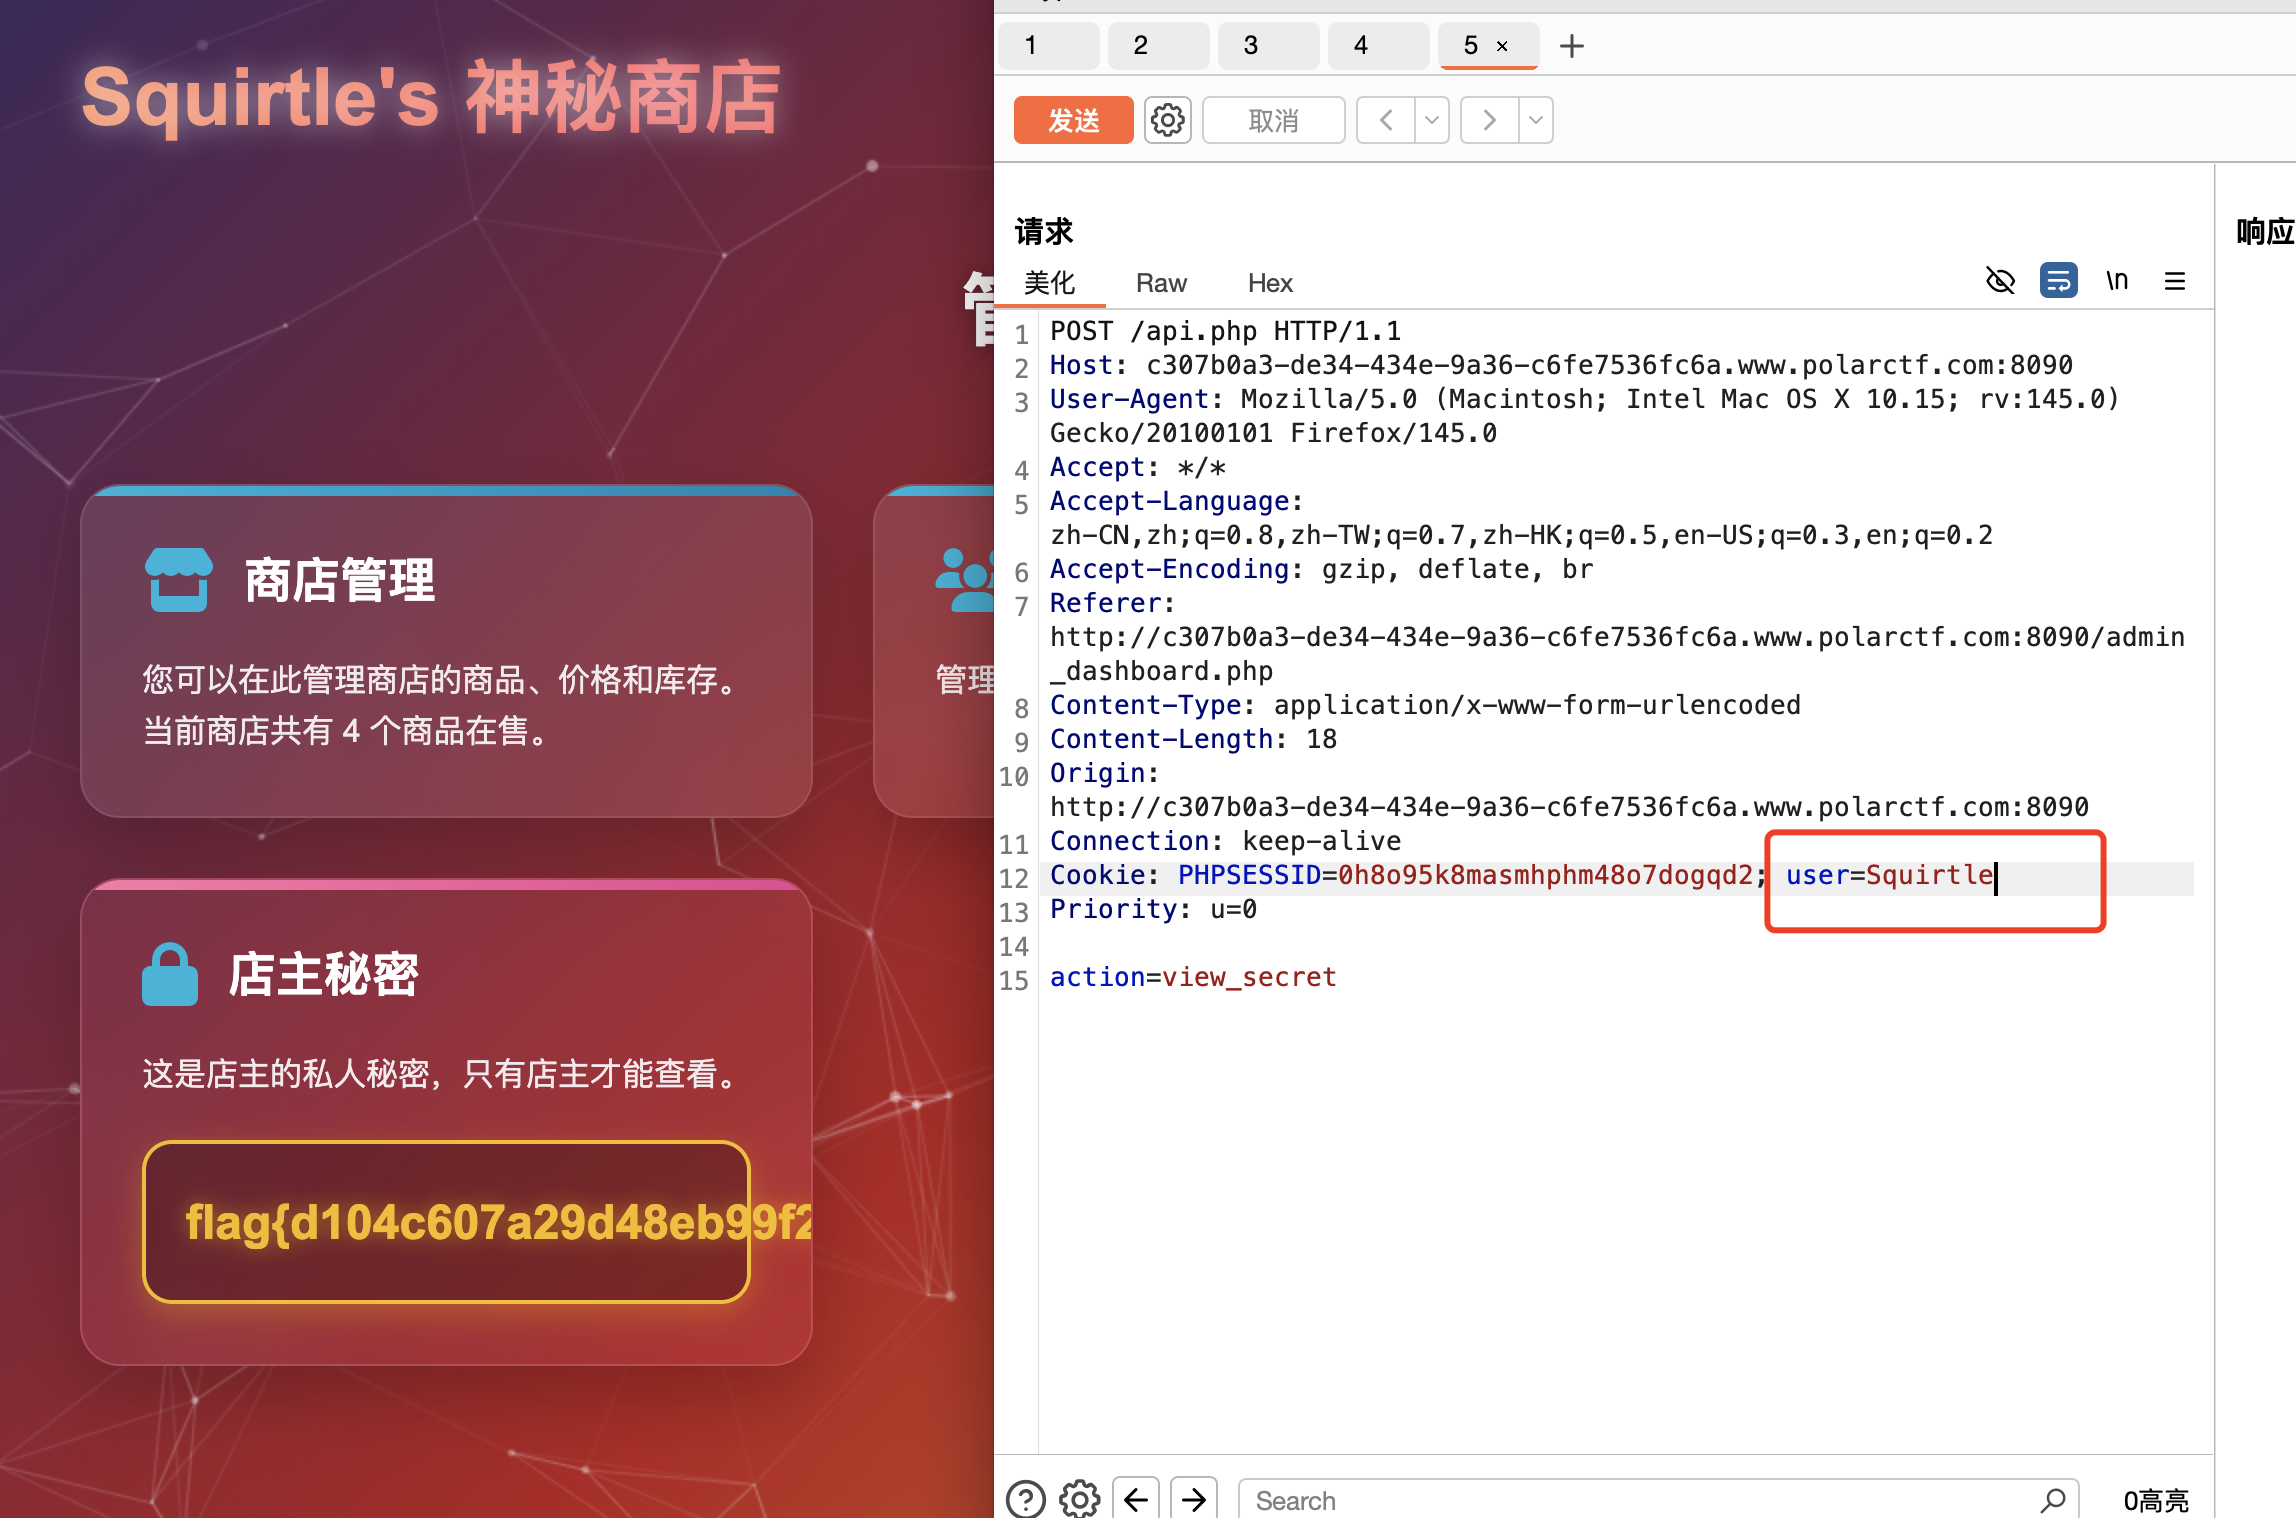Expand the back history dropdown arrow
This screenshot has width=2296, height=1518.
[1432, 121]
